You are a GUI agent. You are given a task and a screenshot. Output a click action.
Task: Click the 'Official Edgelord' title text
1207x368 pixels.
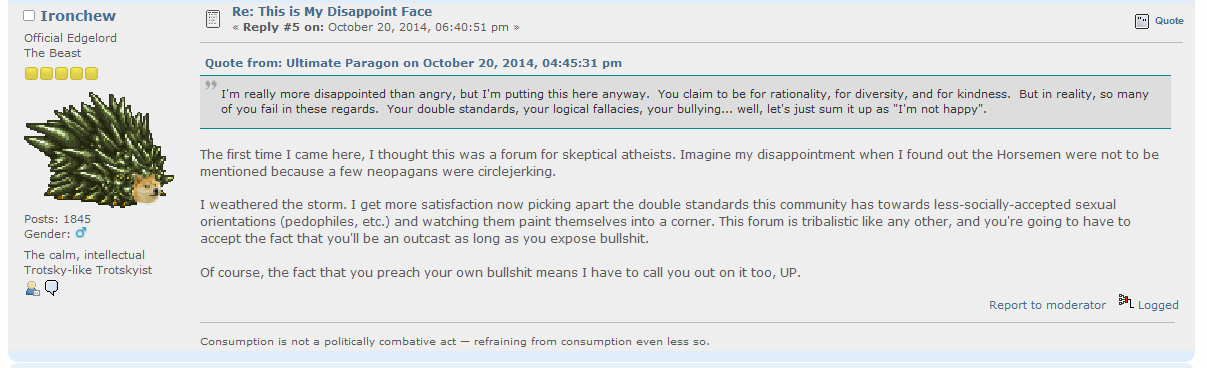[70, 38]
